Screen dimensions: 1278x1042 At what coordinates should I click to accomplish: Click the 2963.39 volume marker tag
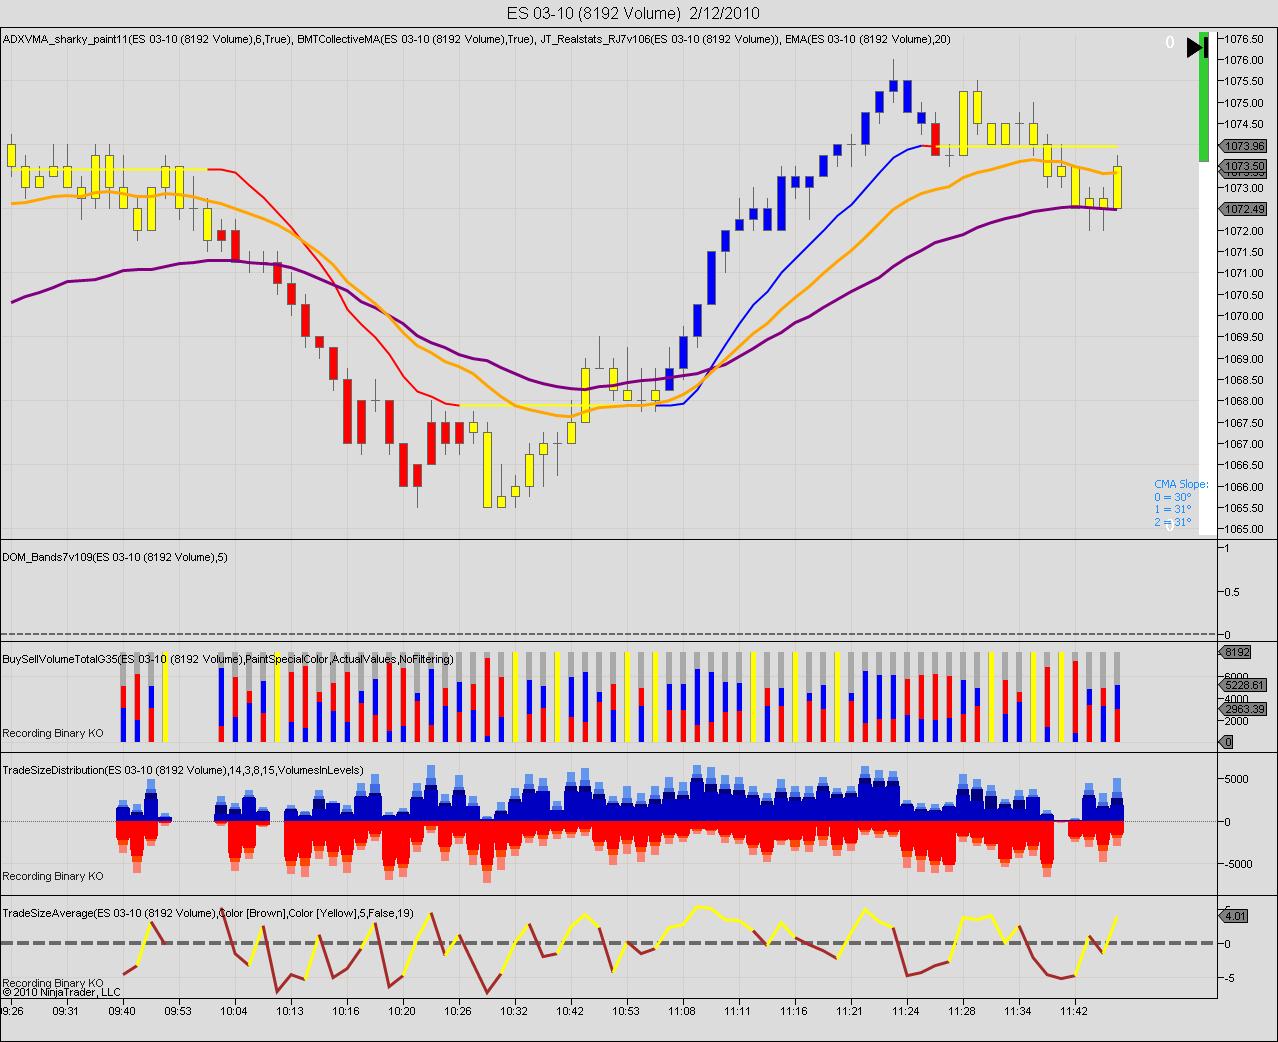click(x=1244, y=709)
